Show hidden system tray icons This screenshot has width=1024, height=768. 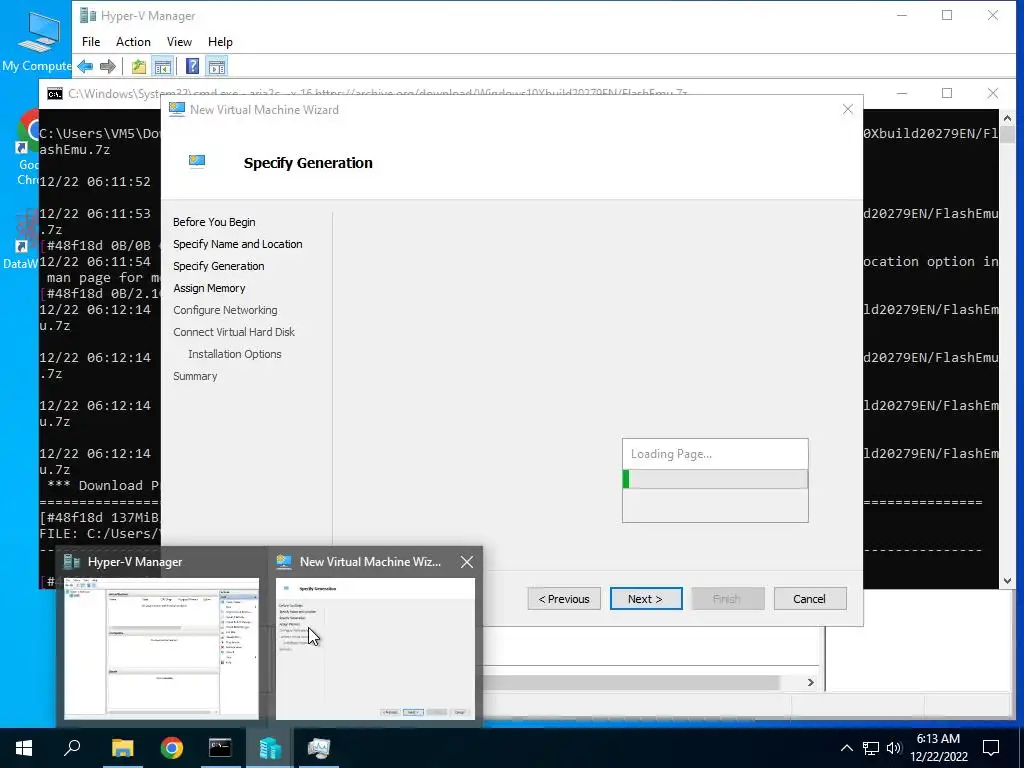(846, 748)
